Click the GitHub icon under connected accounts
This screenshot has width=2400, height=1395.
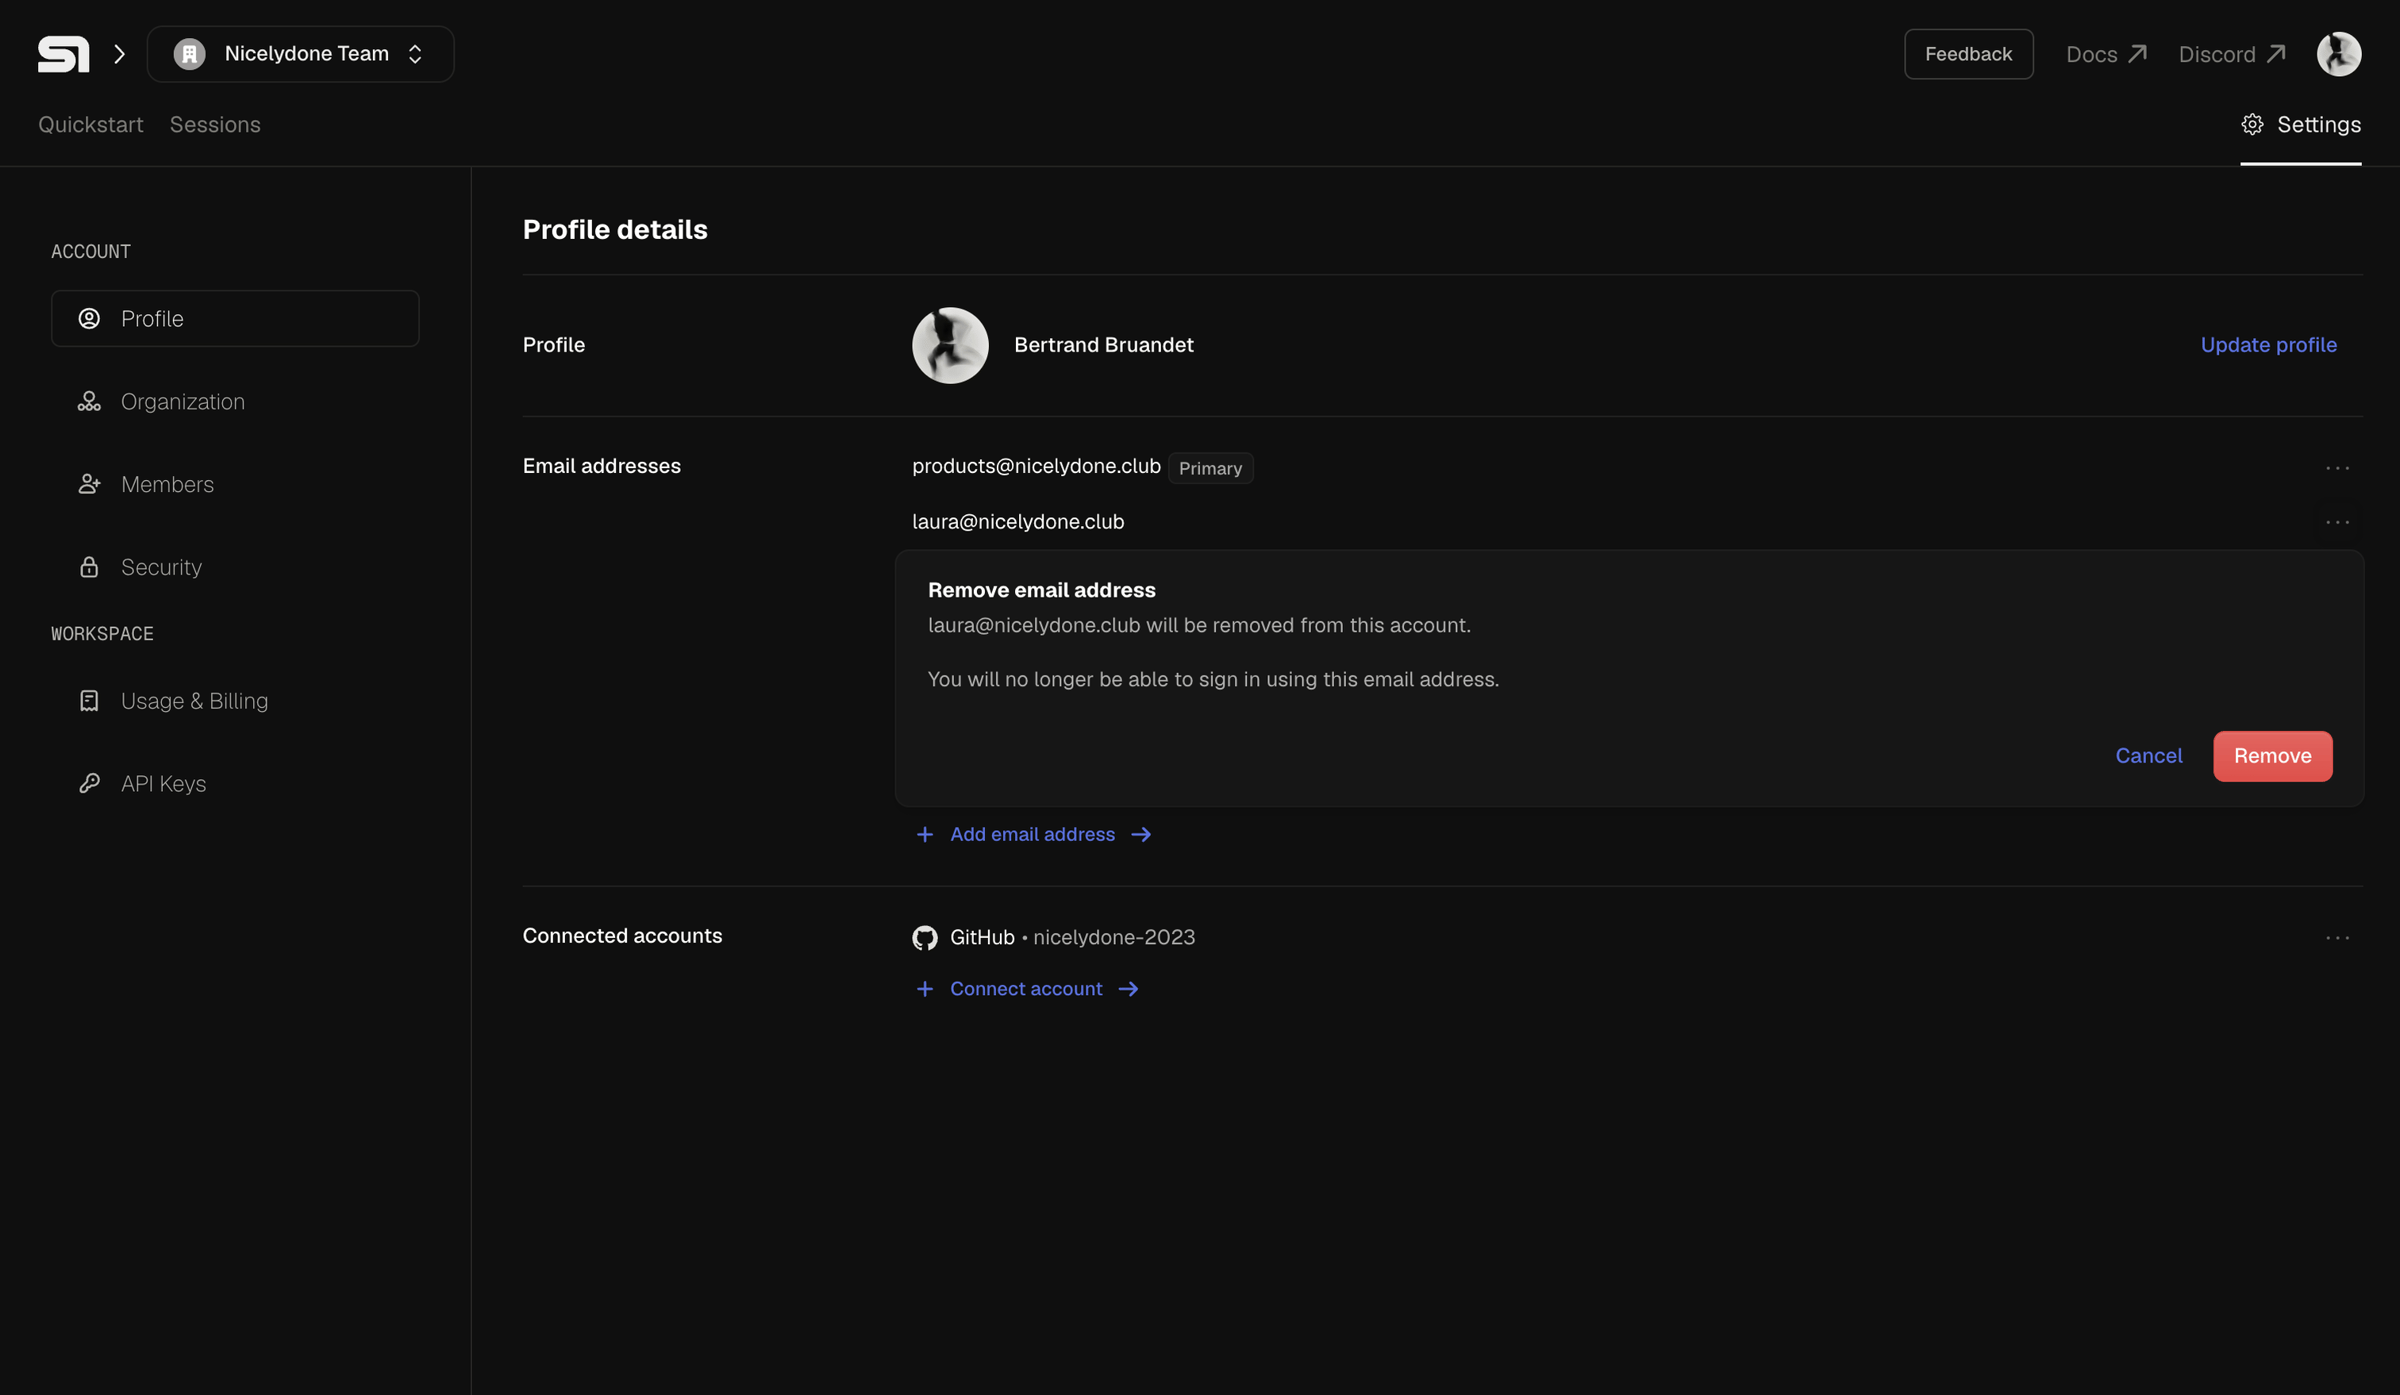coord(925,937)
